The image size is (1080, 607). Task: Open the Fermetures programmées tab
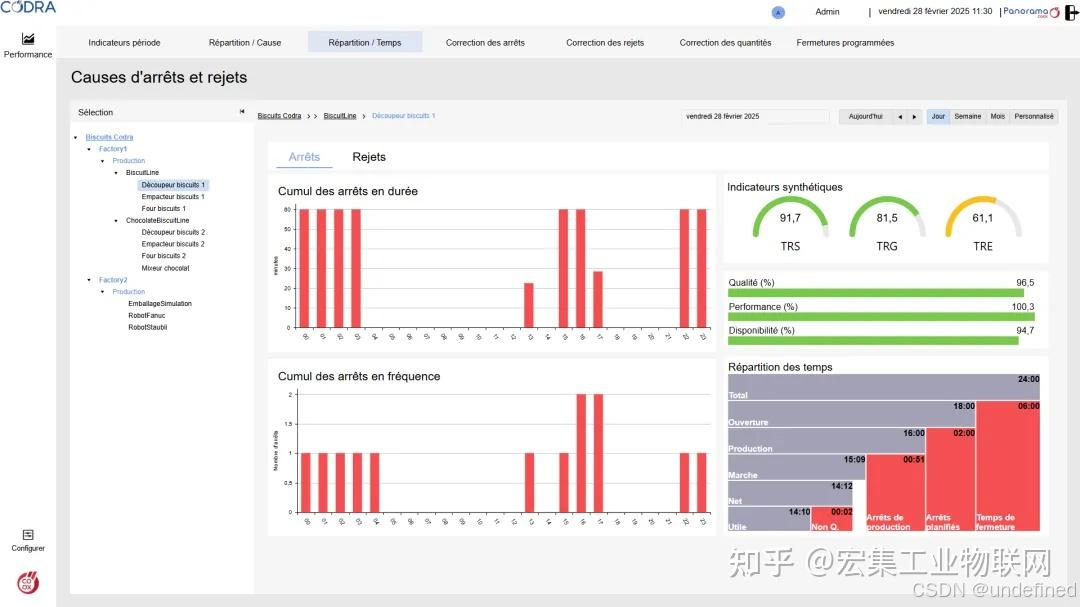(x=845, y=43)
